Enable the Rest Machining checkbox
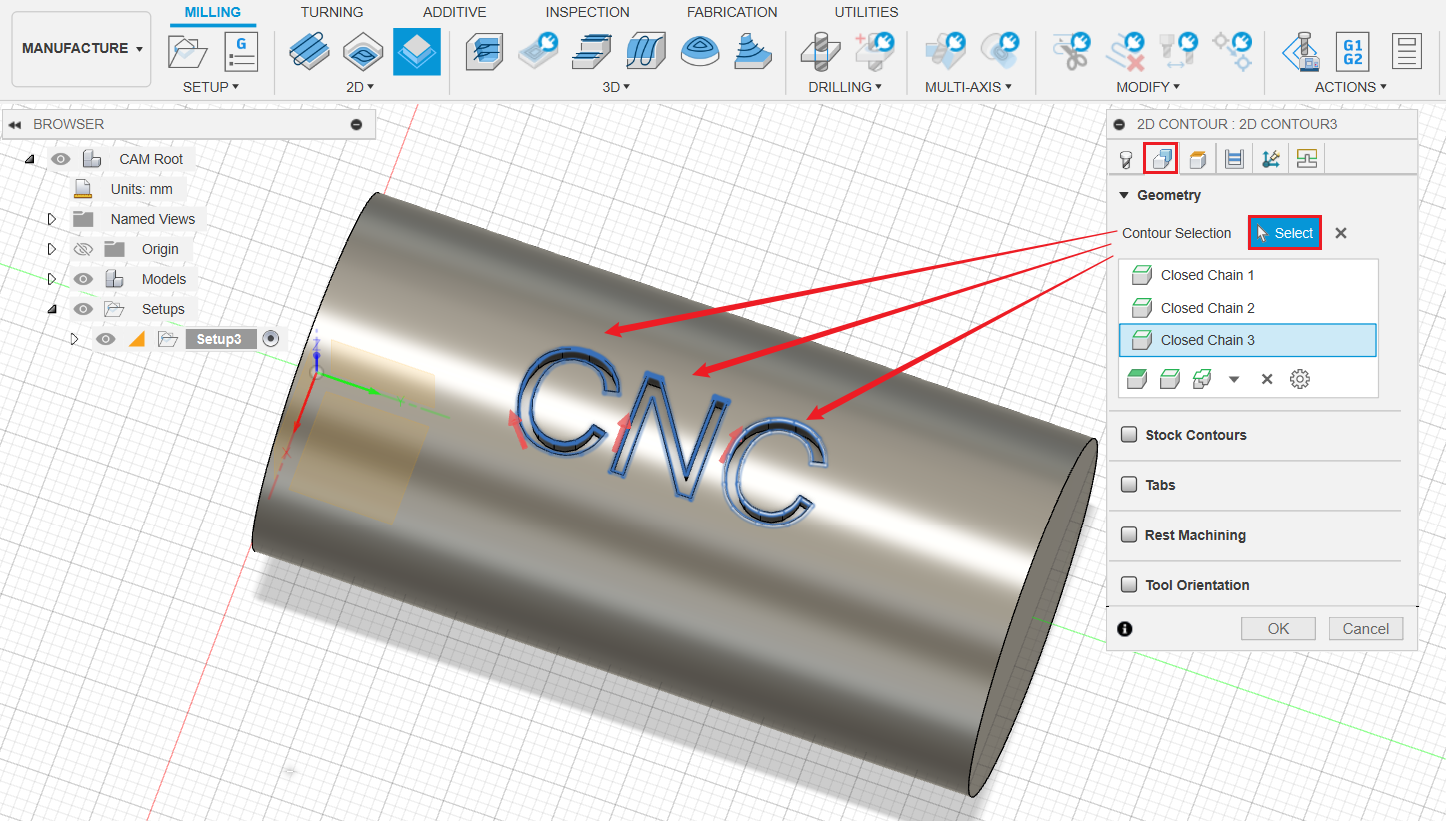 click(x=1129, y=535)
